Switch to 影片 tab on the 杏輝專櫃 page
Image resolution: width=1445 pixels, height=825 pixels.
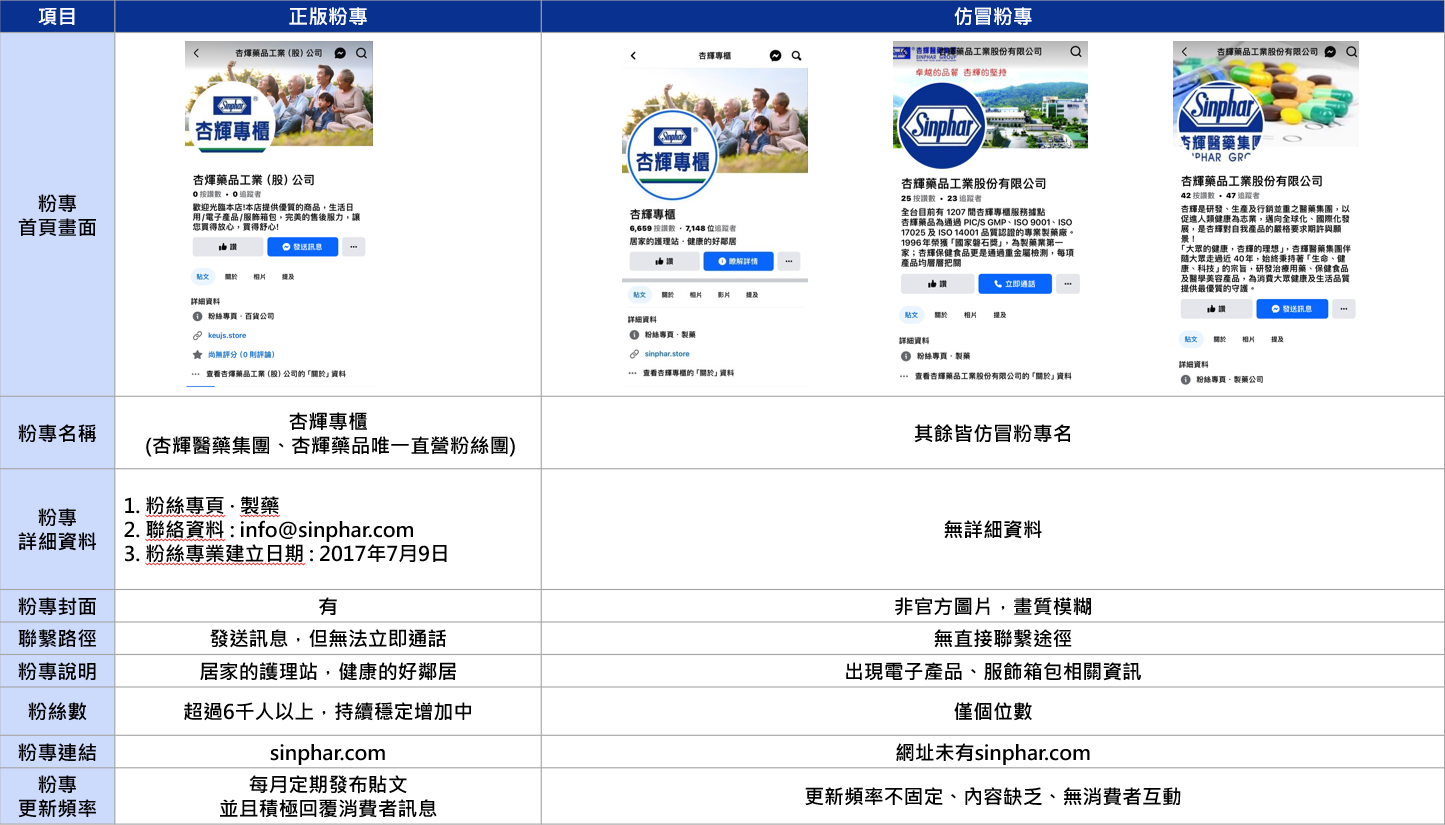[x=724, y=295]
